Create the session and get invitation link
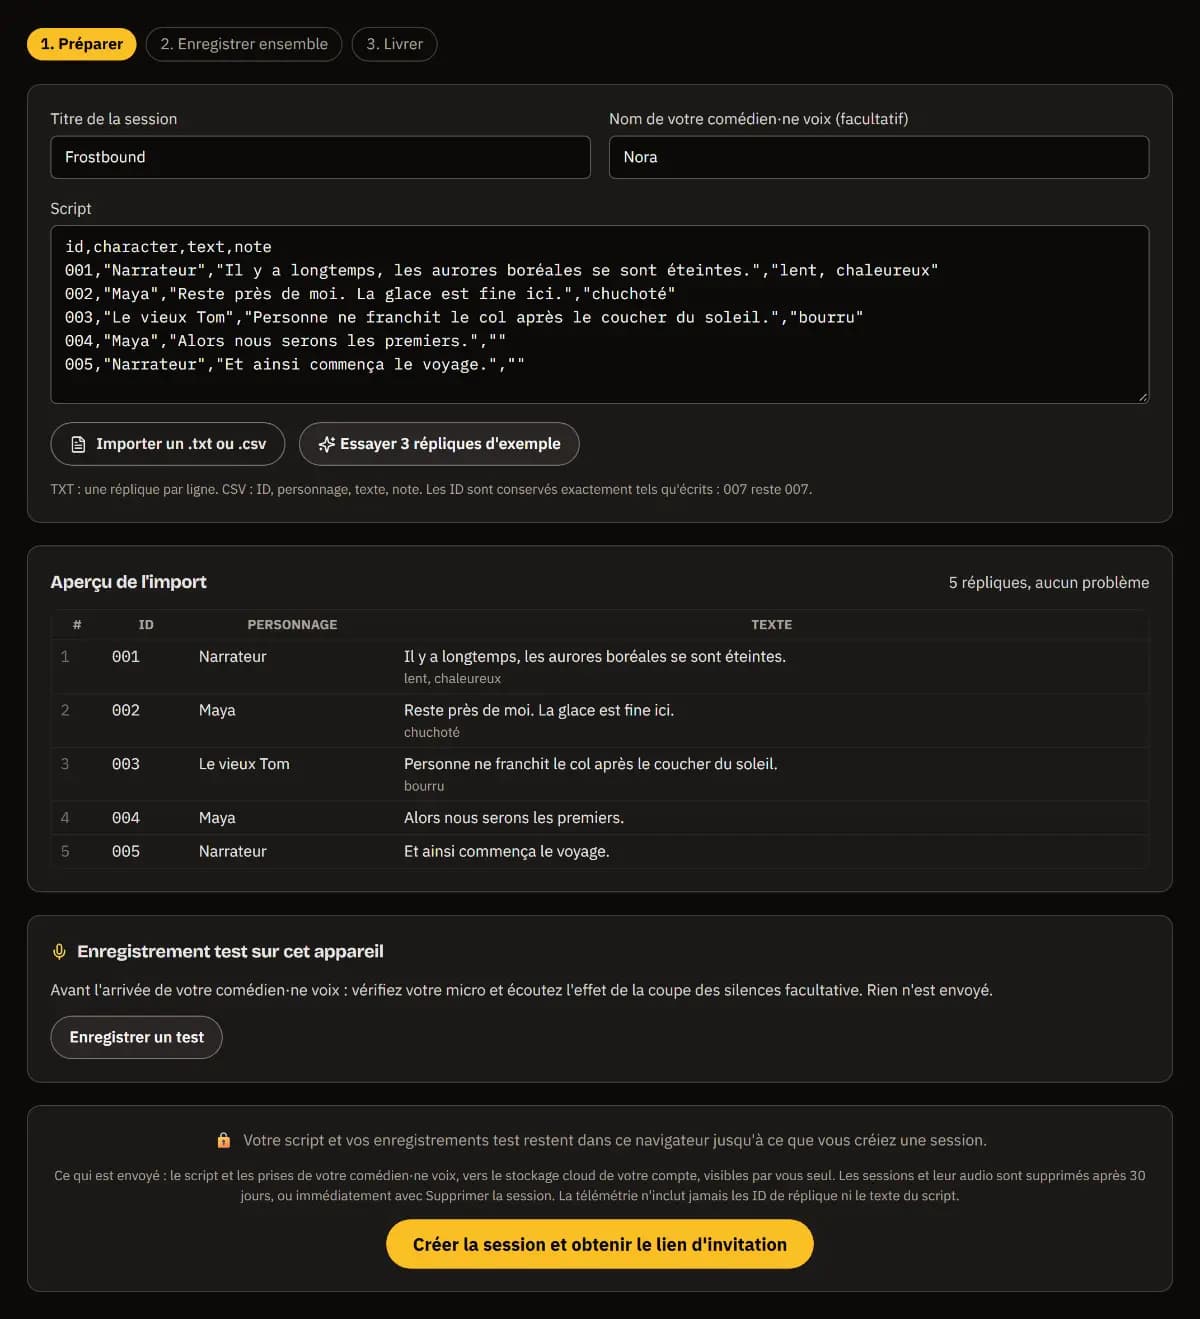The width and height of the screenshot is (1200, 1319). point(600,1244)
